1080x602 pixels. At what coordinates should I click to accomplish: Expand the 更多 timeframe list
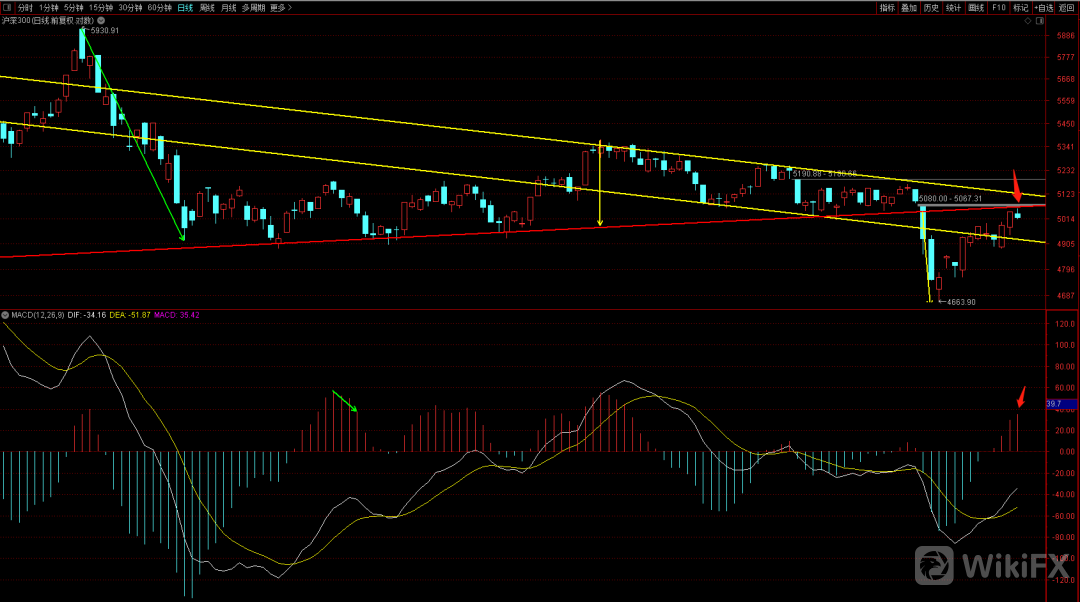tap(280, 7)
